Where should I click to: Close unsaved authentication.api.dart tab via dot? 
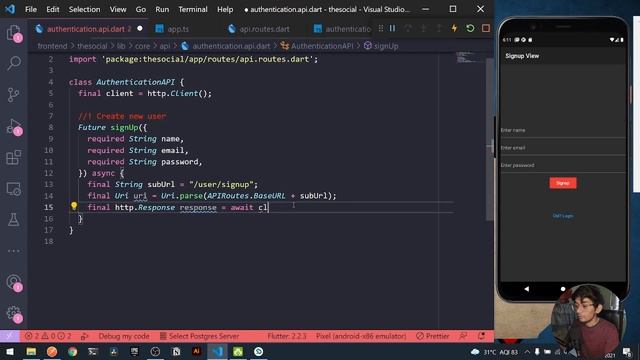coord(140,29)
